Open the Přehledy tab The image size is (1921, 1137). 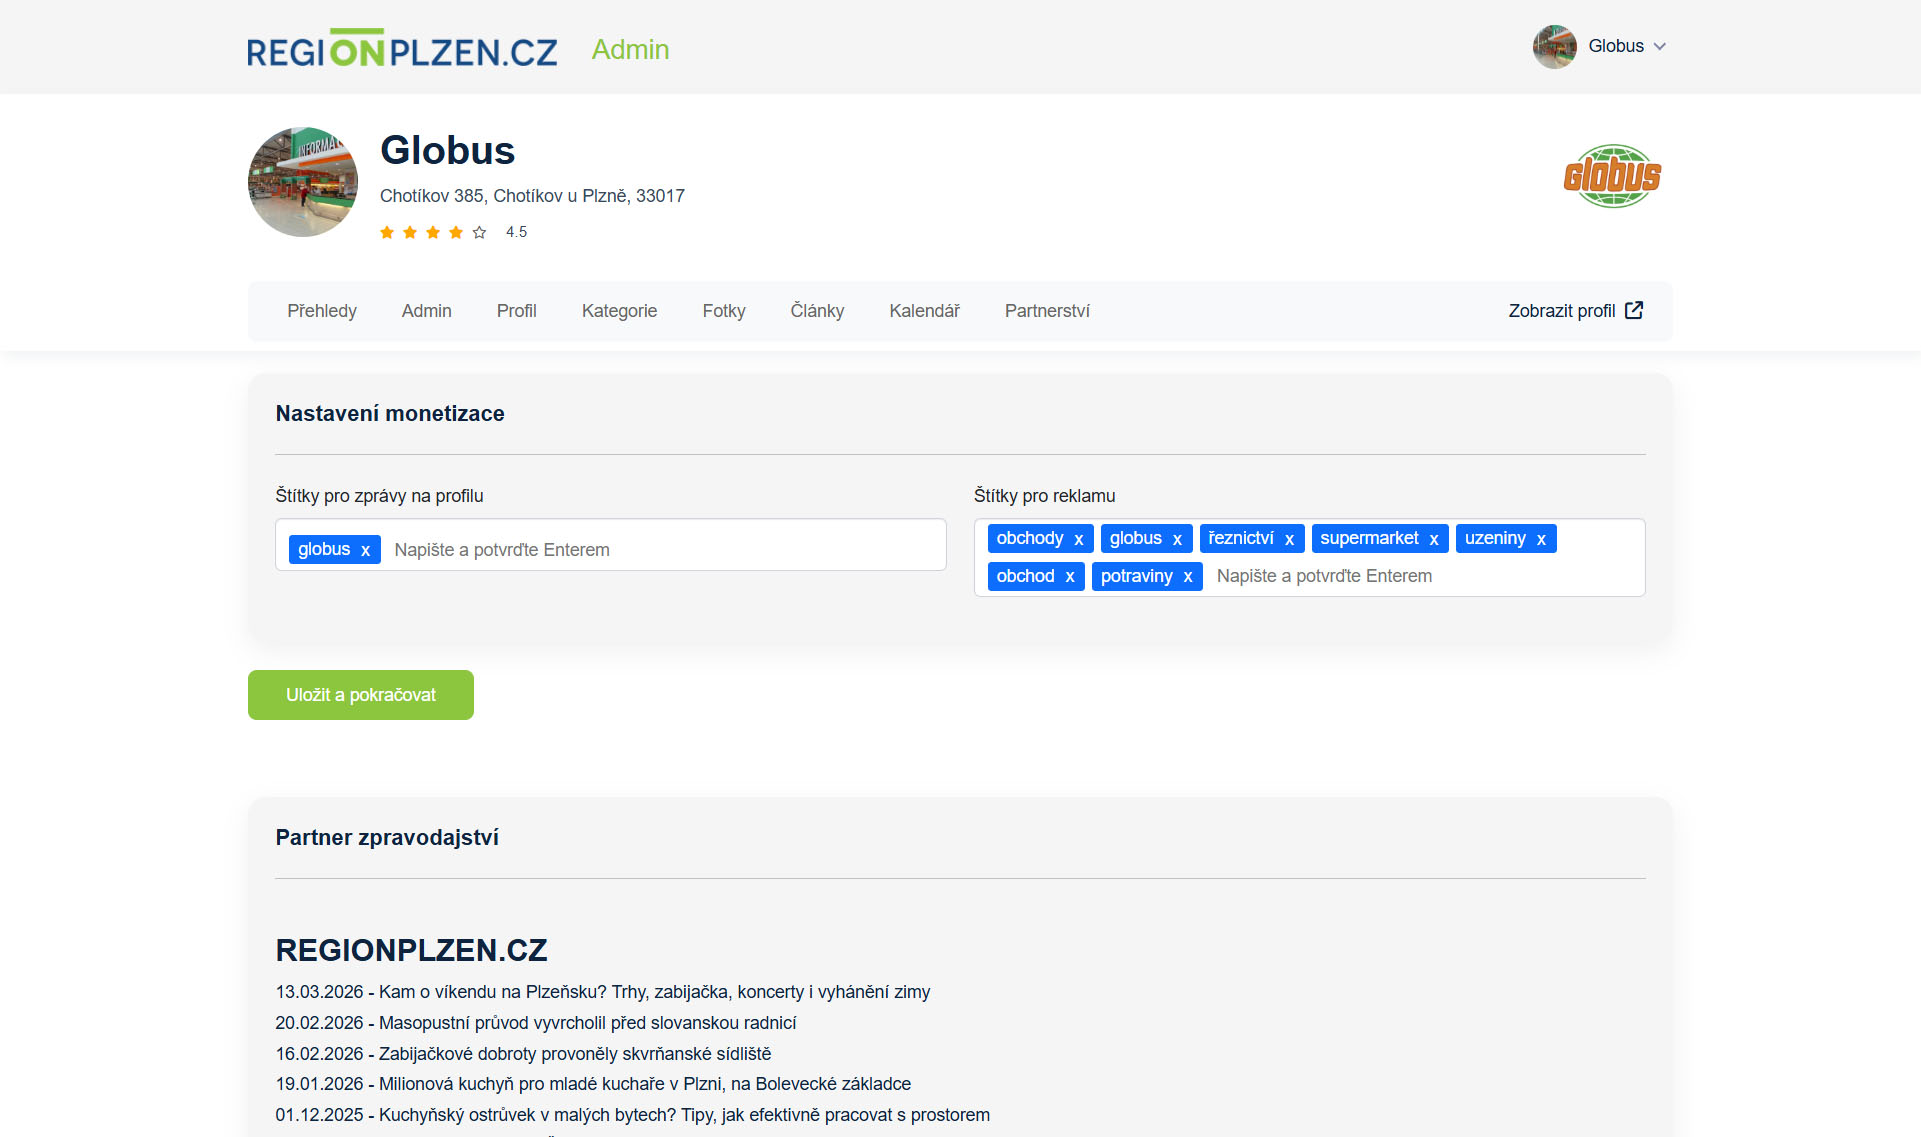322,311
